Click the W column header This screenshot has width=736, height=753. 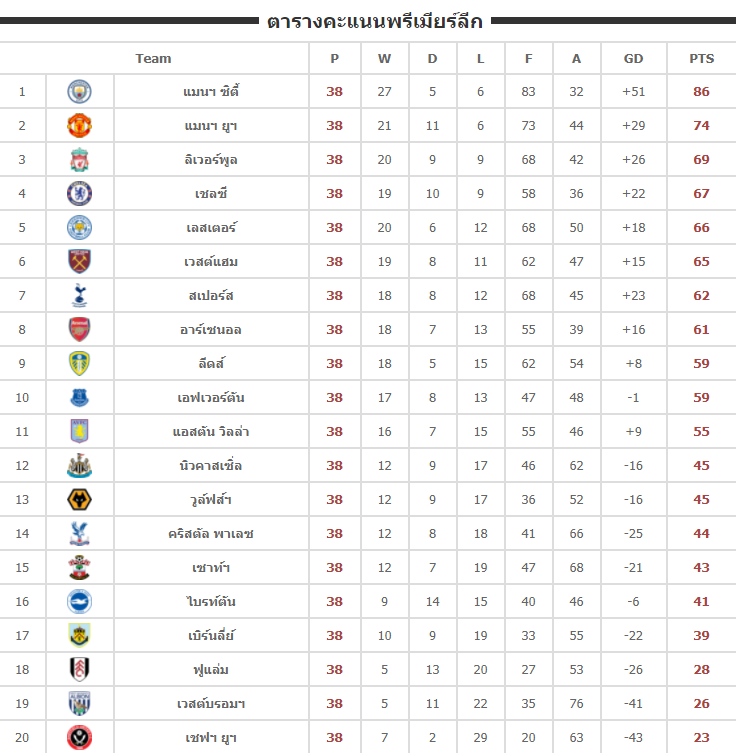(x=384, y=59)
